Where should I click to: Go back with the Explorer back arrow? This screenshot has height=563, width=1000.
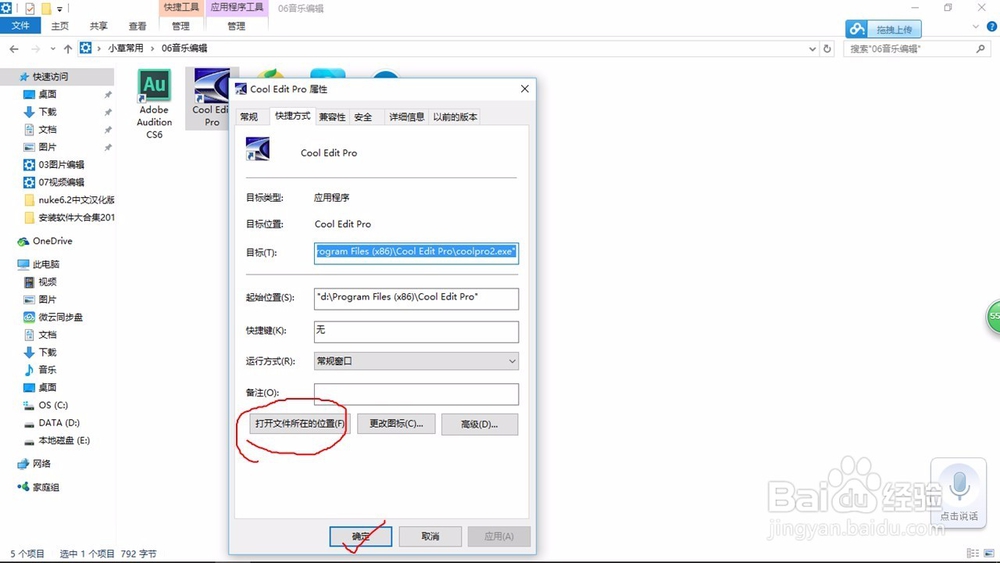pyautogui.click(x=14, y=48)
